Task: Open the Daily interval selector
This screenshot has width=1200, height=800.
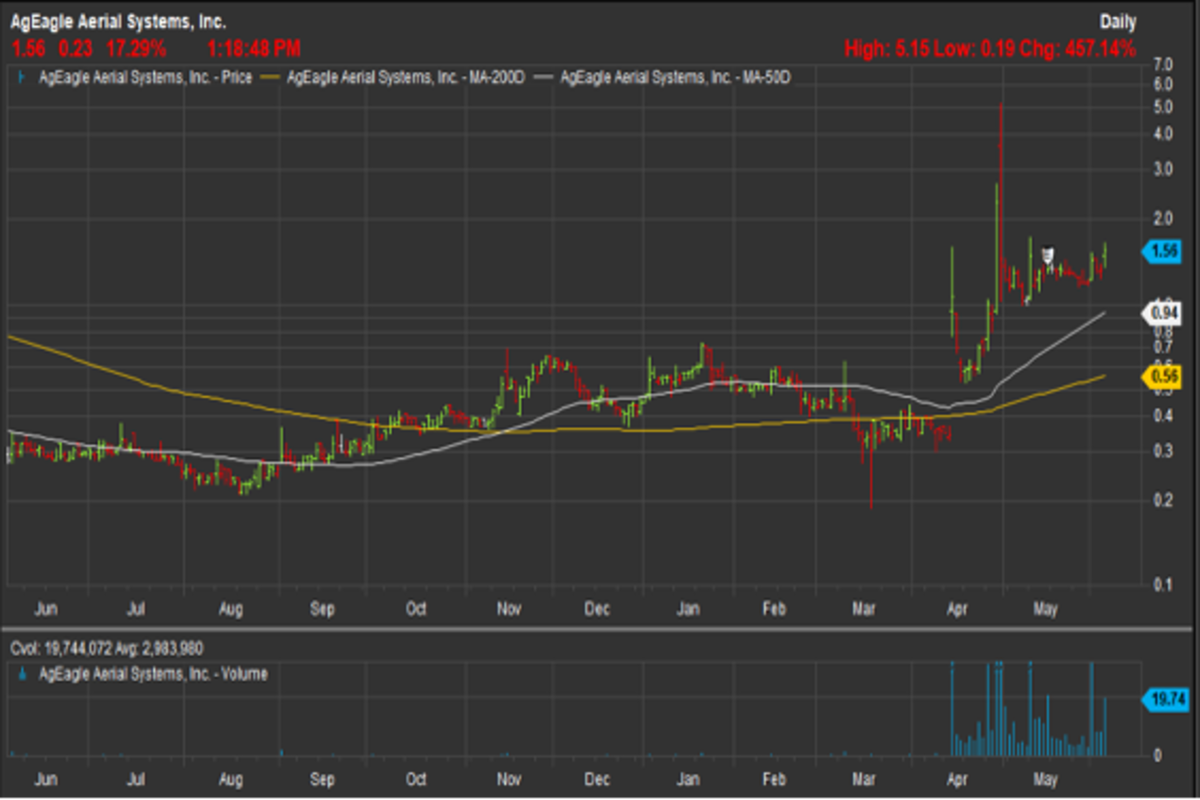Action: (1117, 21)
